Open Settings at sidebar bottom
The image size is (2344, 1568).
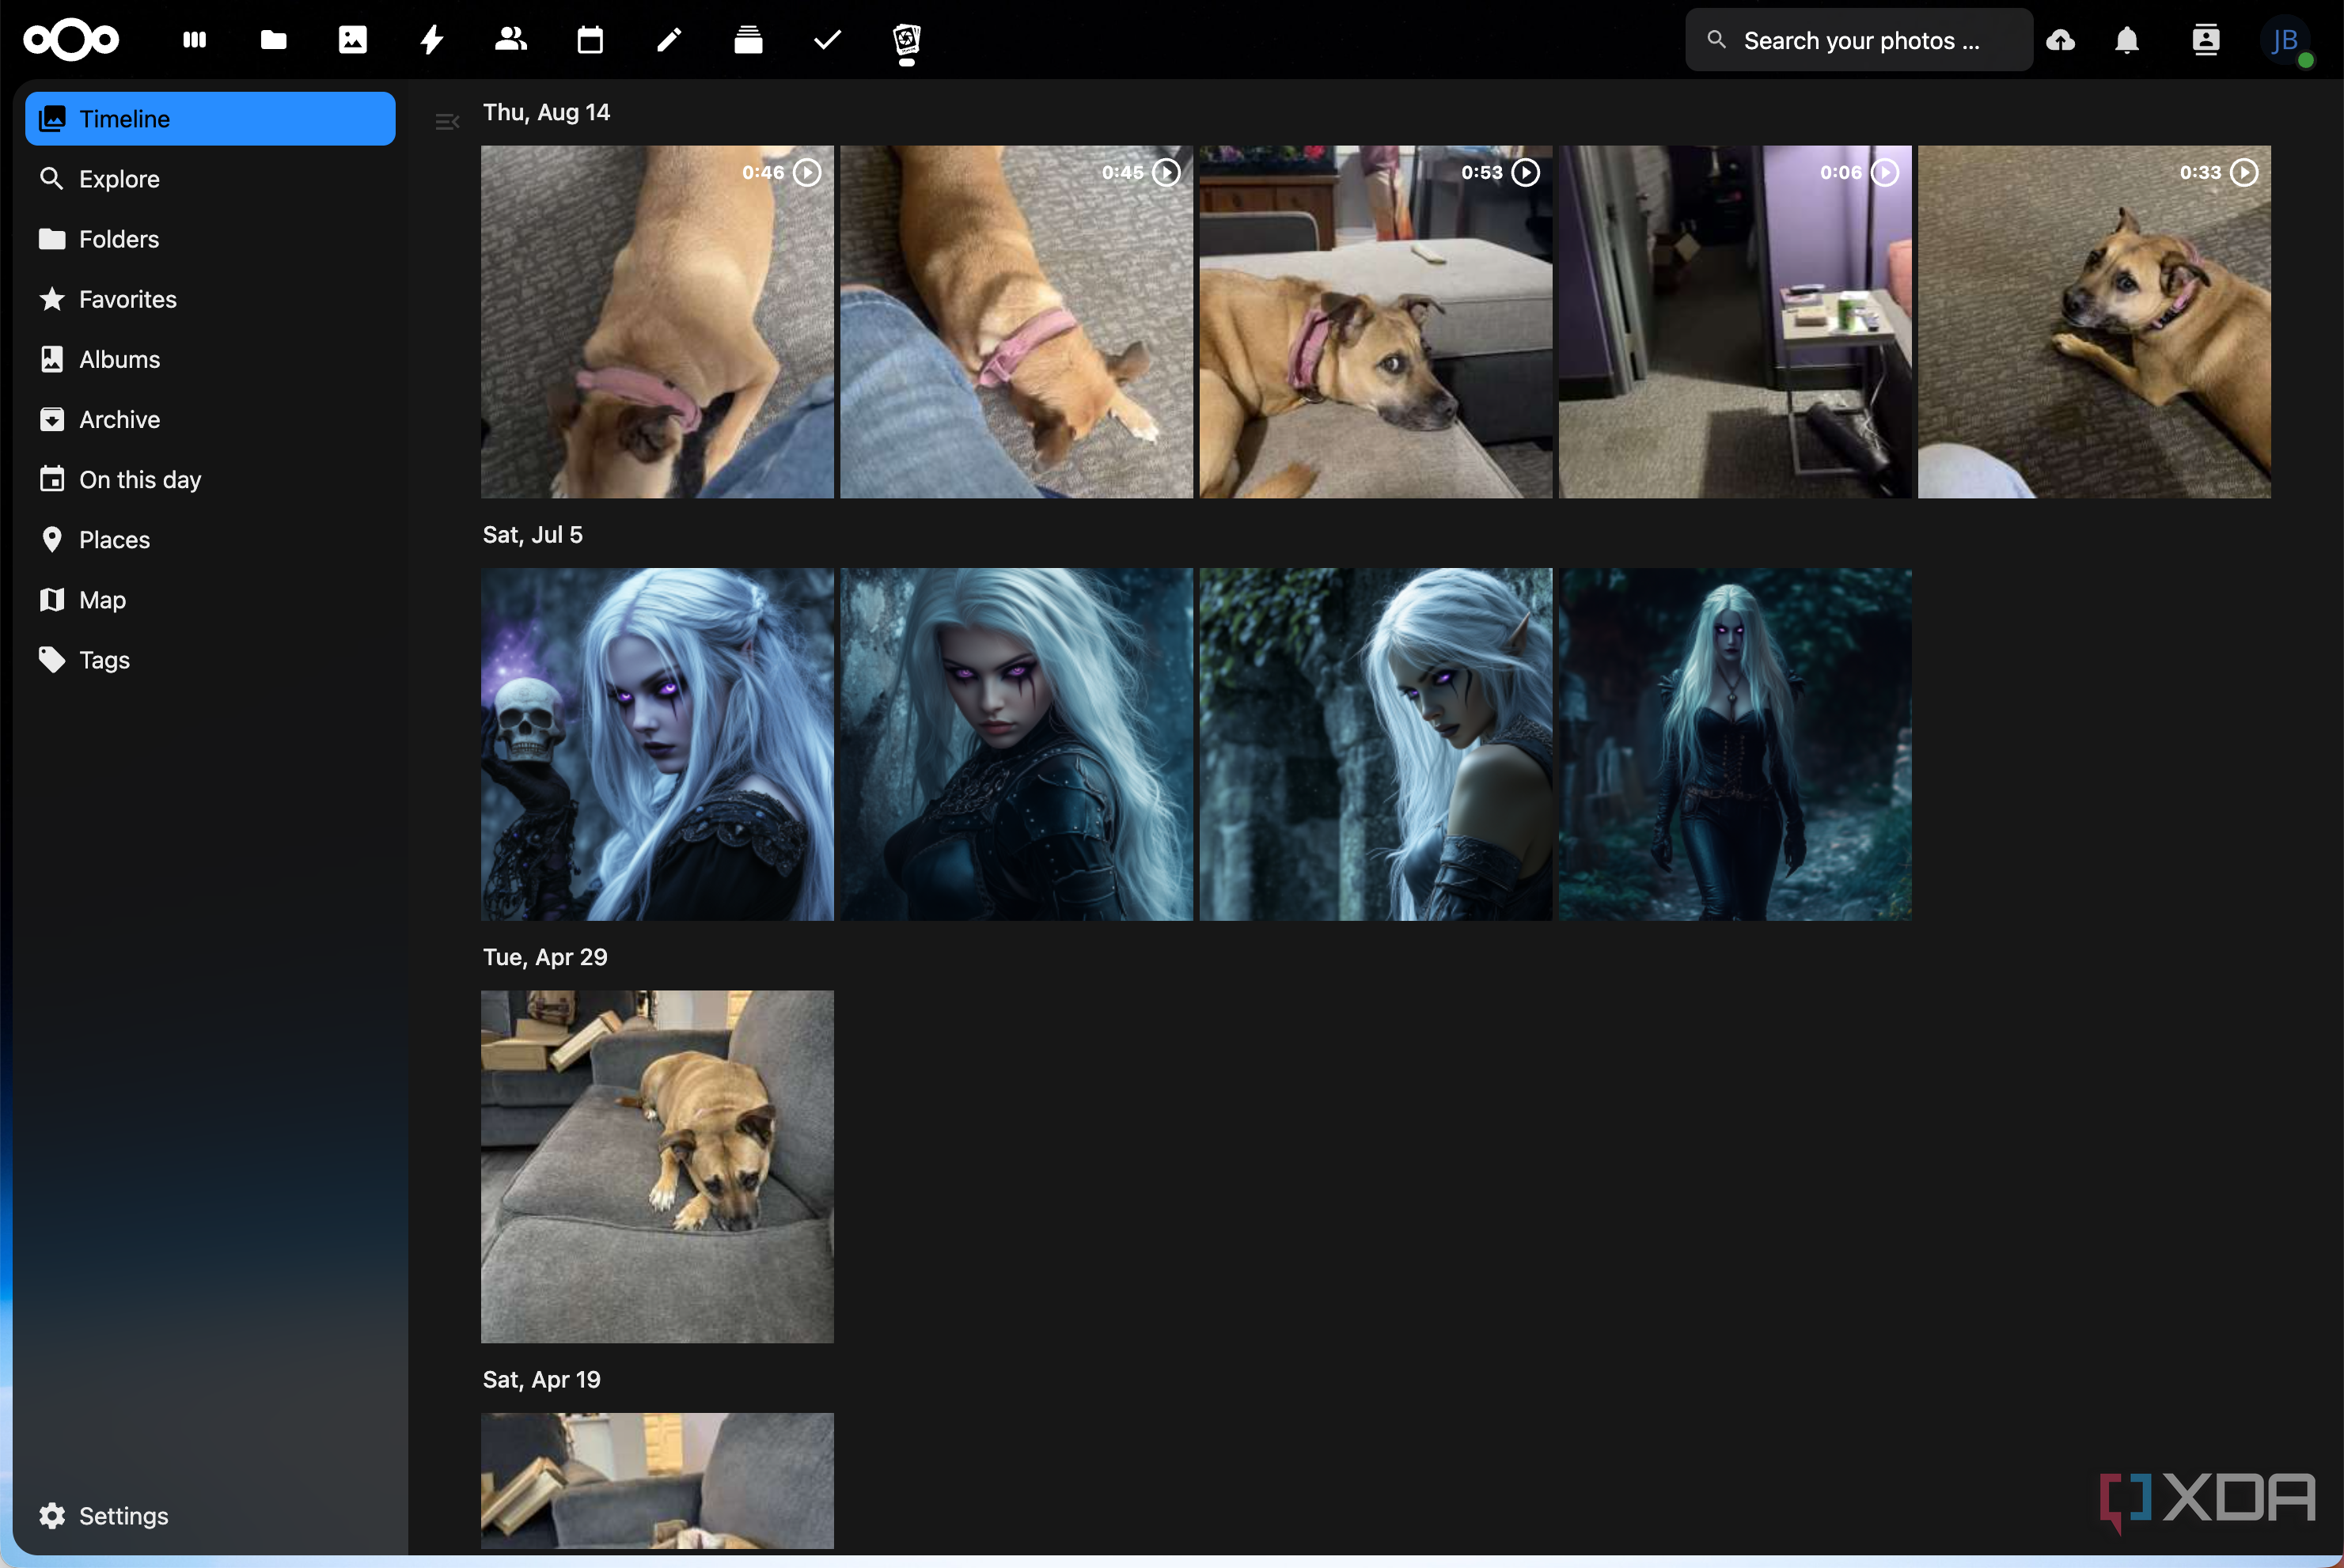coord(210,1515)
